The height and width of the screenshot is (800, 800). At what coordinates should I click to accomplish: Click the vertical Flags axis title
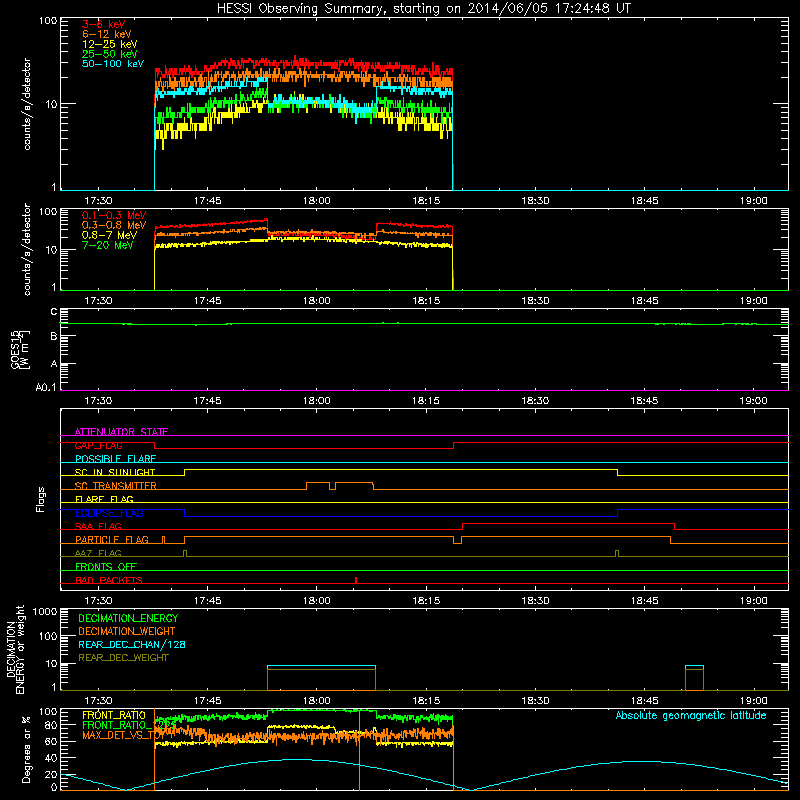41,499
